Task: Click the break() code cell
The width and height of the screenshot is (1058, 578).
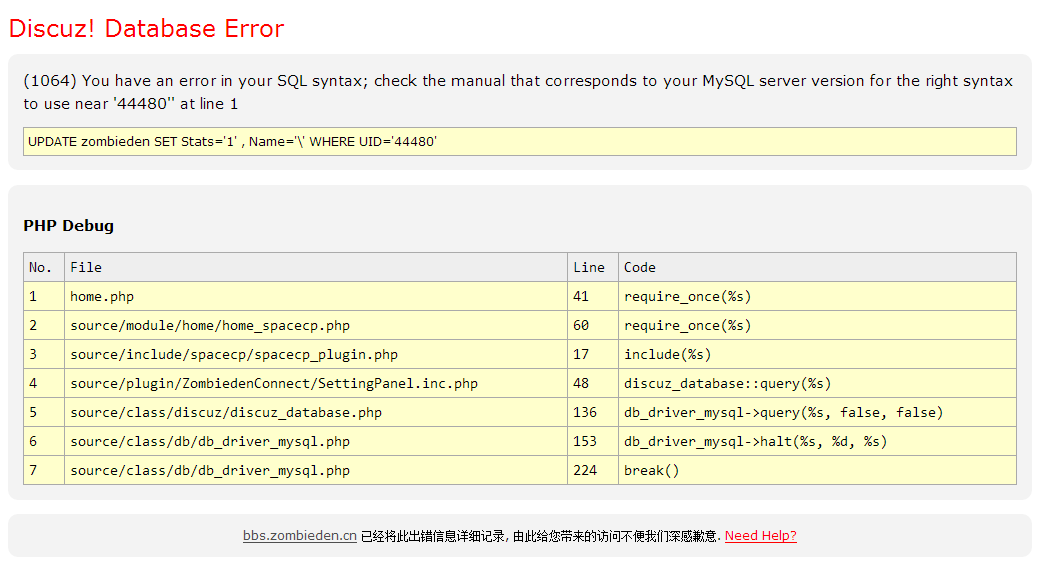Action: [817, 470]
